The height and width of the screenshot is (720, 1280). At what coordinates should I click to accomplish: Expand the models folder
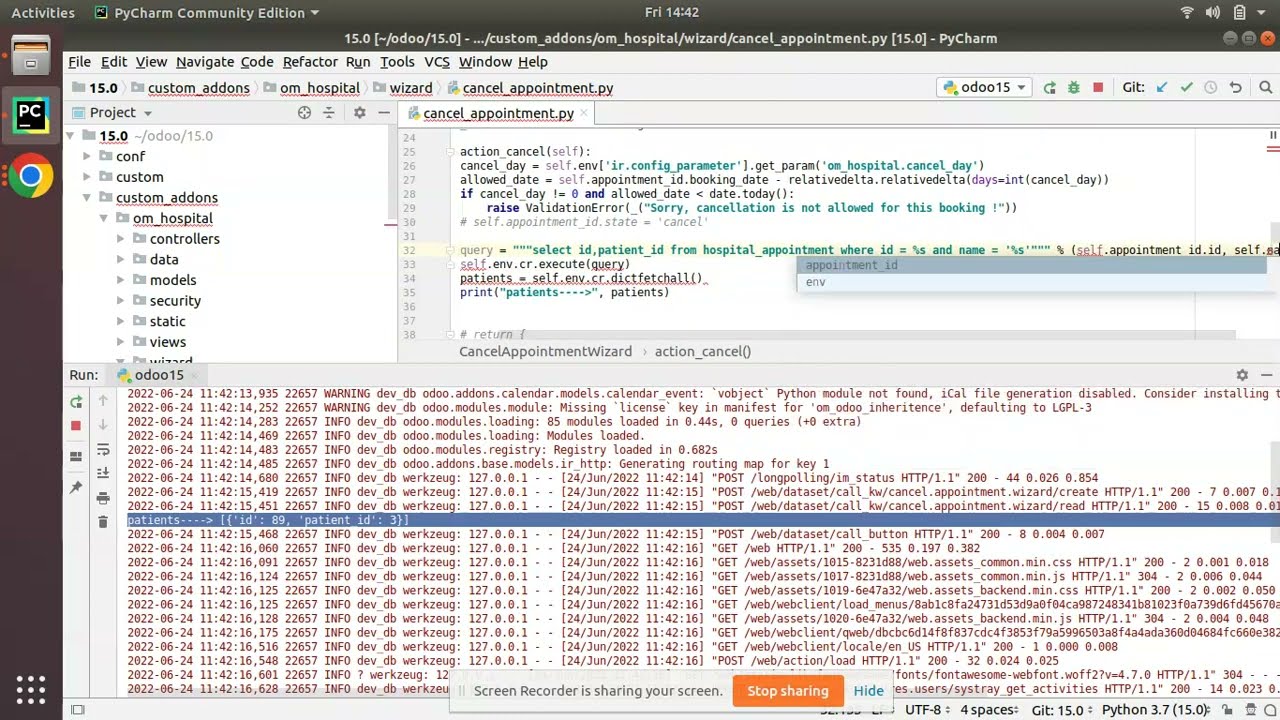(121, 280)
